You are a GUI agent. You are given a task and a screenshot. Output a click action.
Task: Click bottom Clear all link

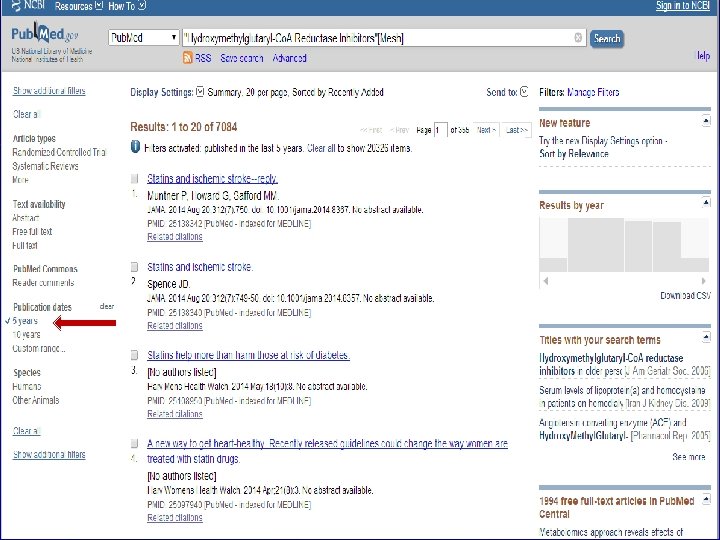26,431
